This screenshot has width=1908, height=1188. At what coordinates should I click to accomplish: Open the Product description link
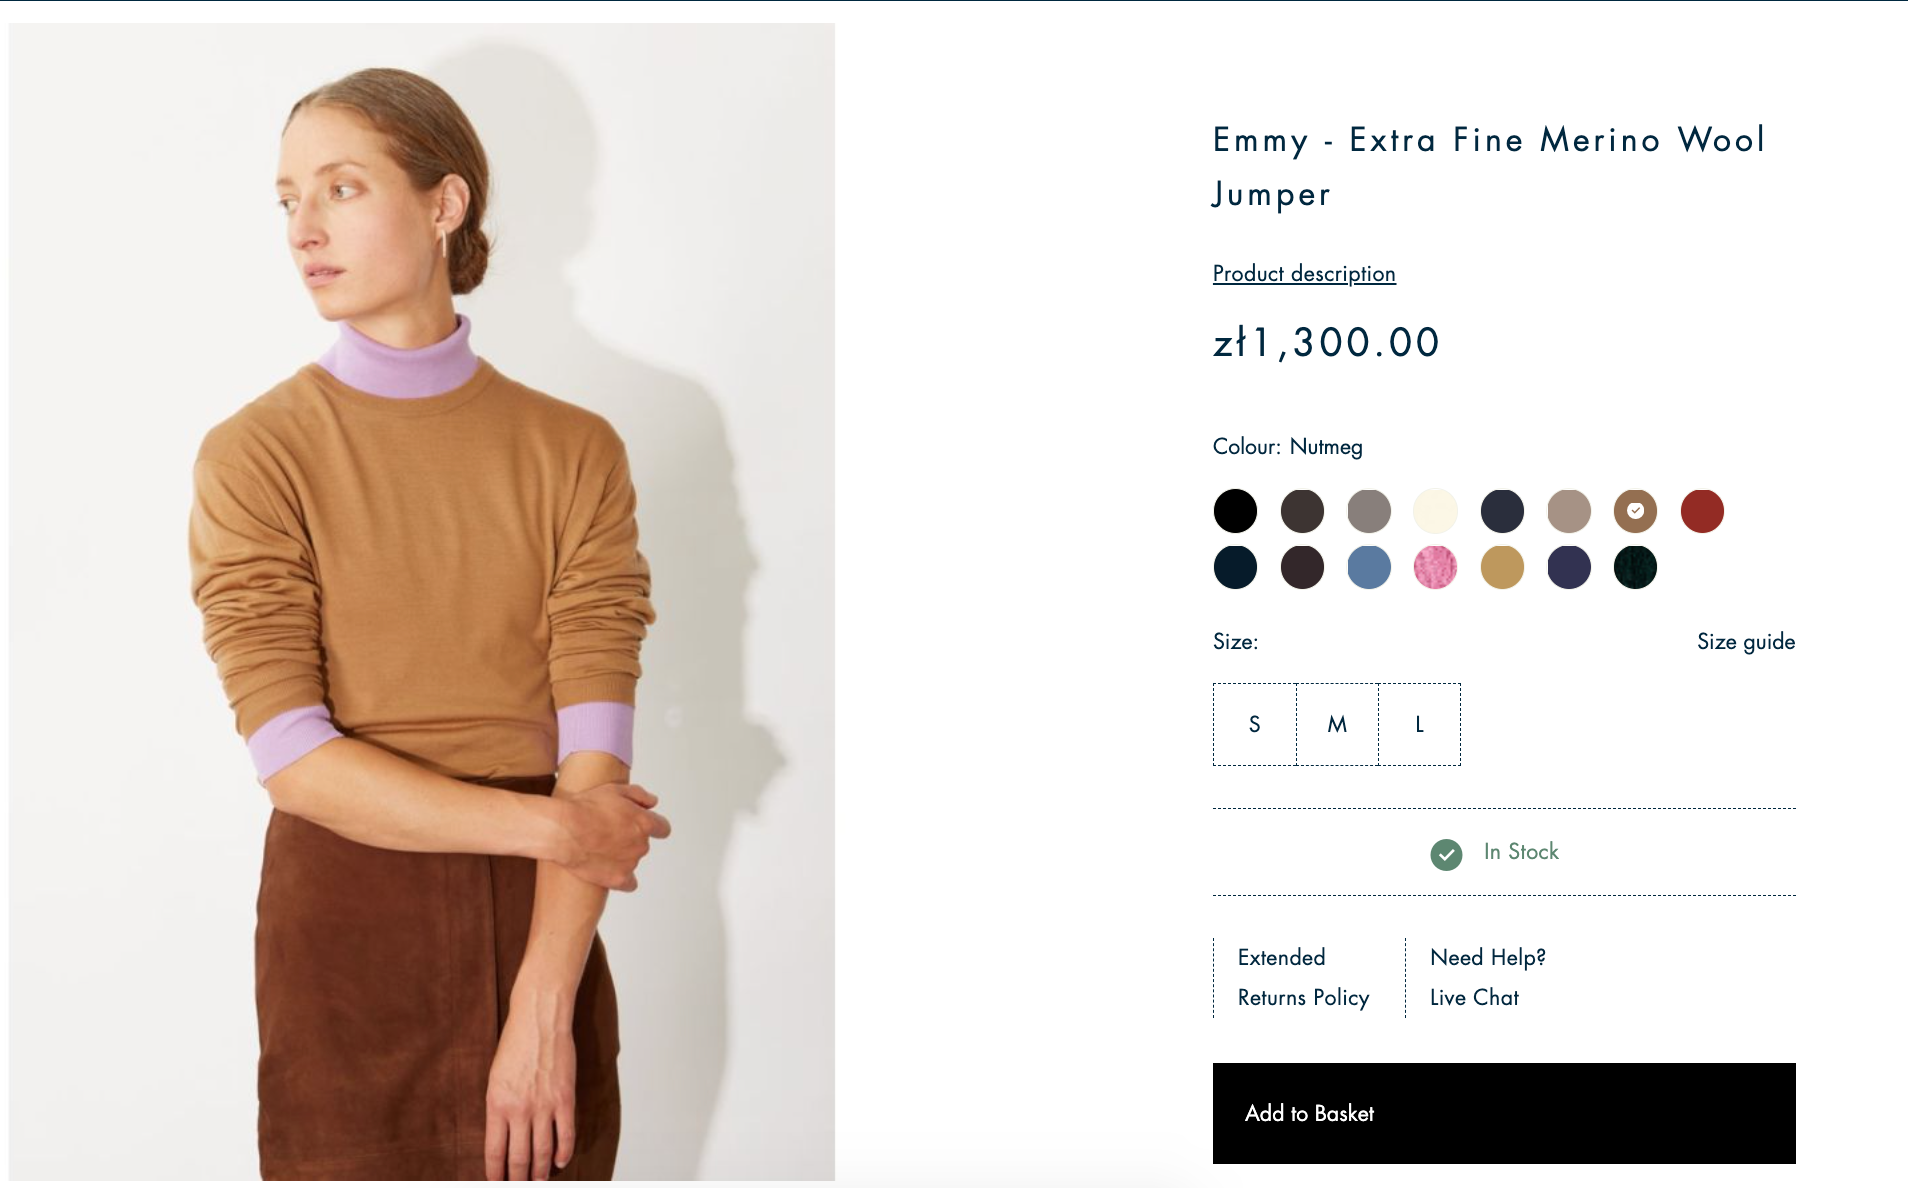(1304, 274)
